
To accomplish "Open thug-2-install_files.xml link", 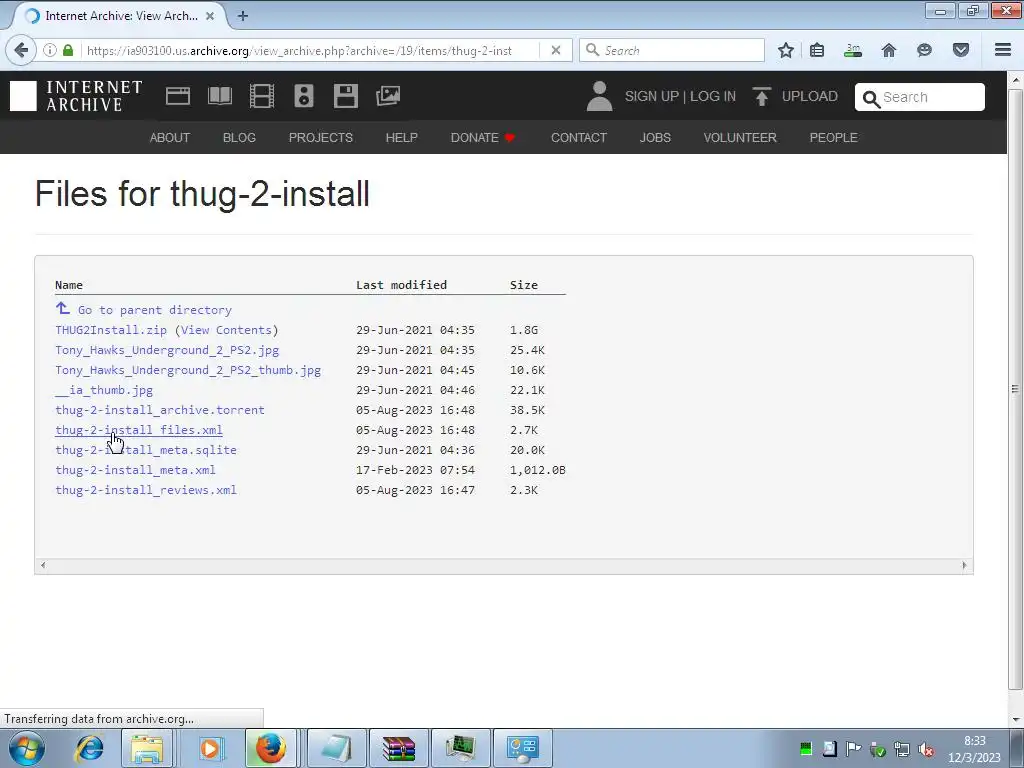I will pyautogui.click(x=139, y=430).
